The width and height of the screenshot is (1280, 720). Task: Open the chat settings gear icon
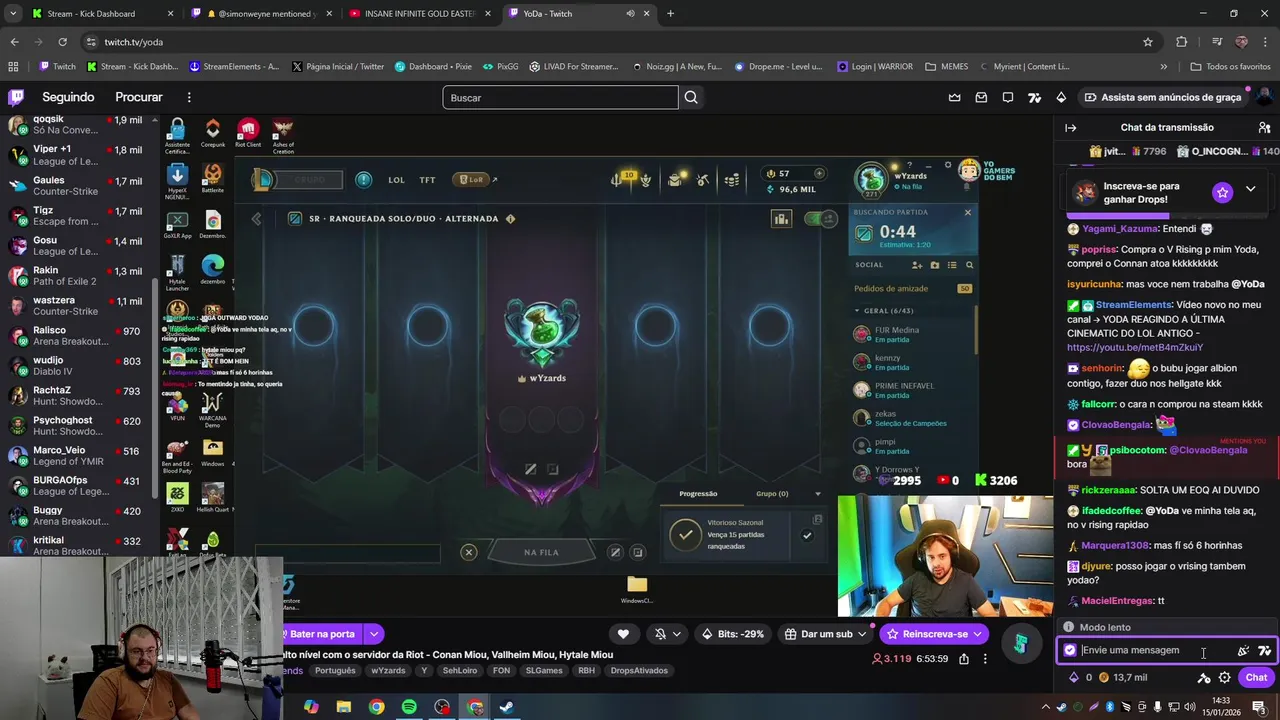click(1224, 677)
